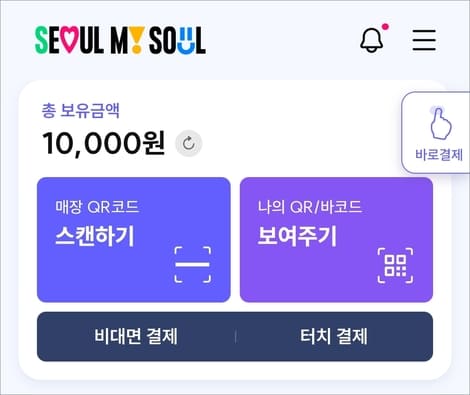Tap the 바로결제 finger icon
Screen dimensions: 470x395
(x=440, y=123)
